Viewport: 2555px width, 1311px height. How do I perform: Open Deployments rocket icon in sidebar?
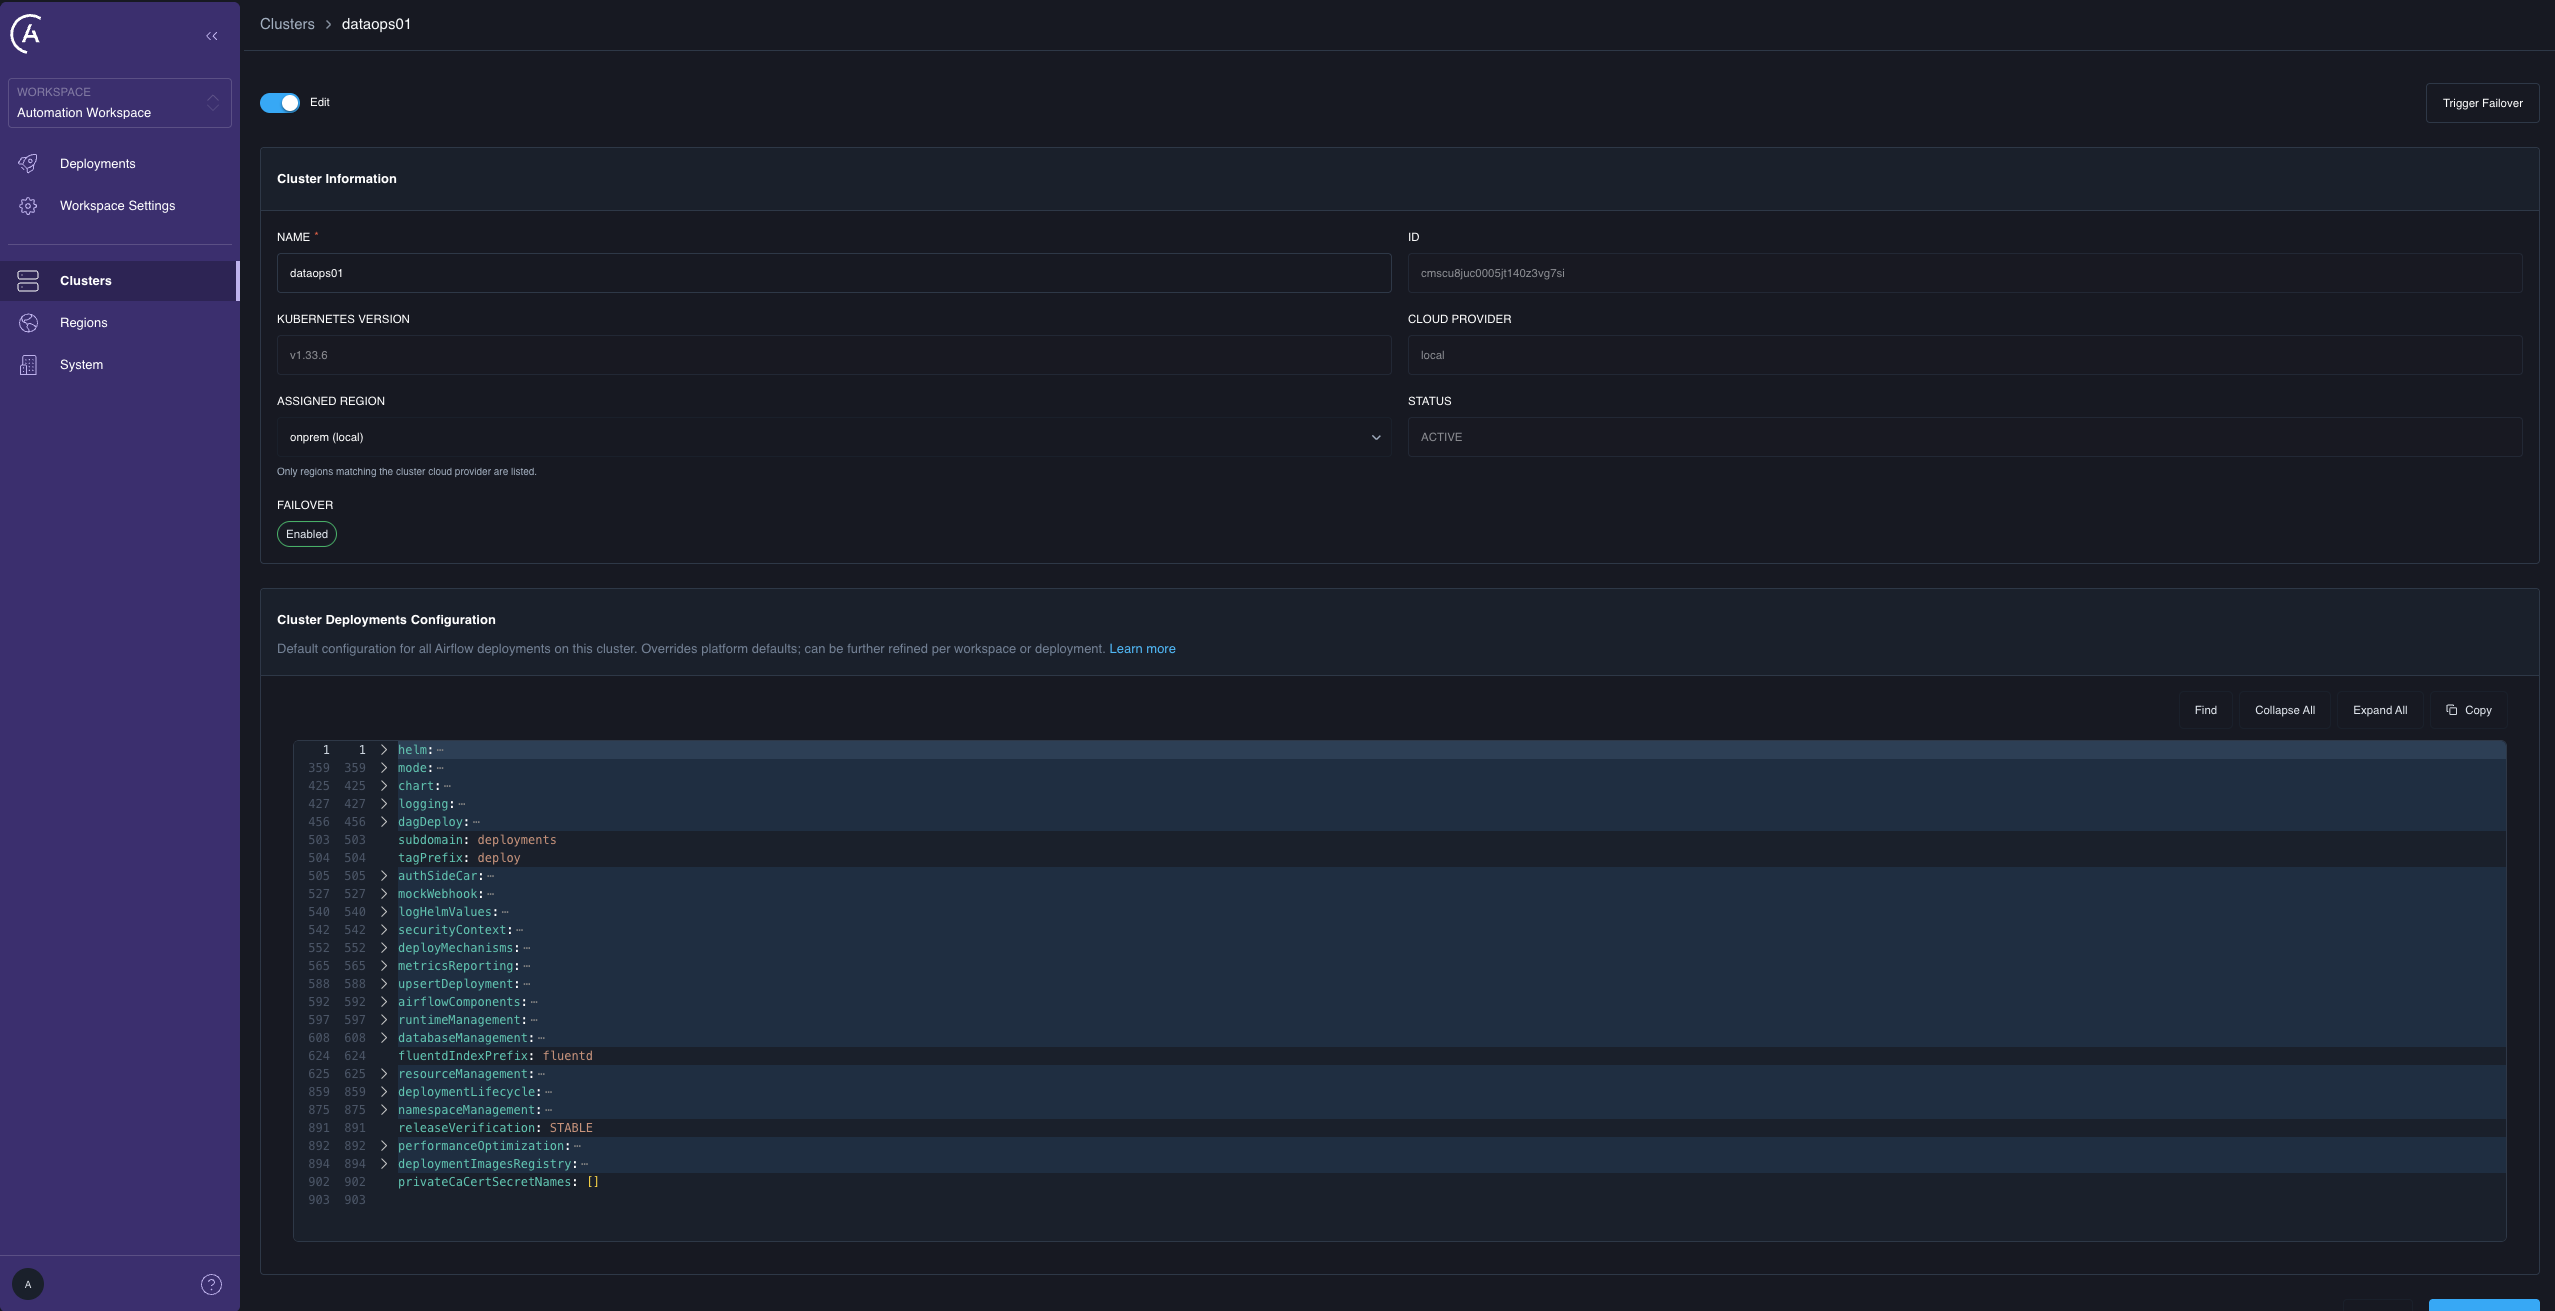(x=28, y=163)
